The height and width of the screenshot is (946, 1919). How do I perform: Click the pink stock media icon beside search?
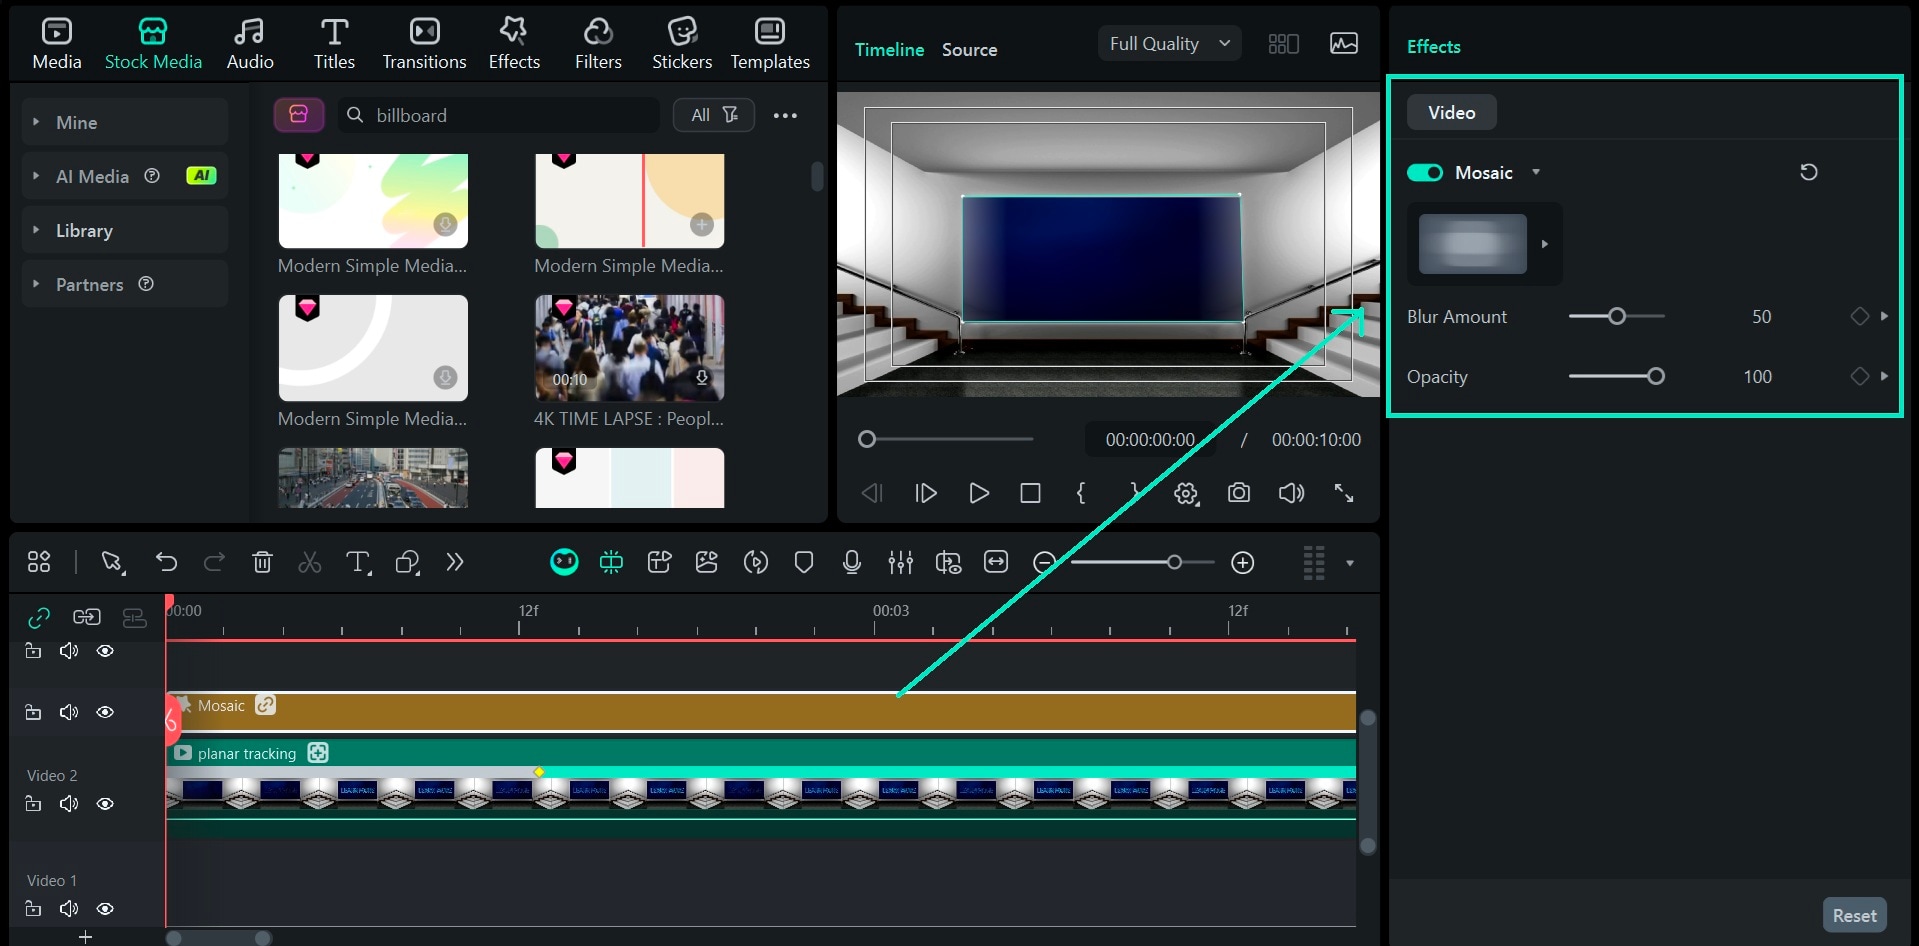click(x=298, y=115)
